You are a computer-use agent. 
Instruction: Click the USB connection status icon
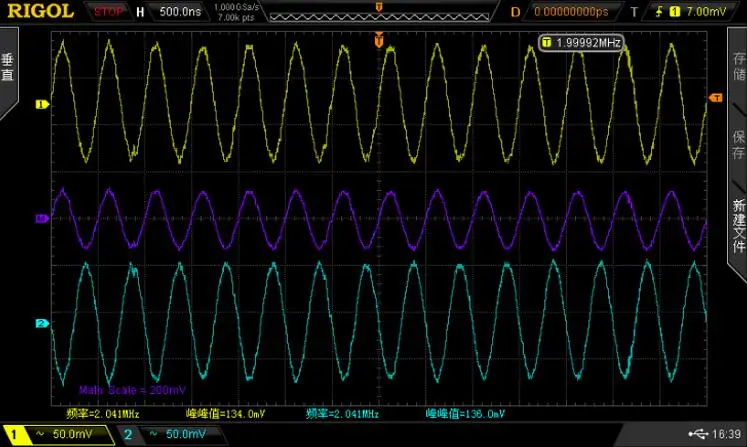[697, 435]
